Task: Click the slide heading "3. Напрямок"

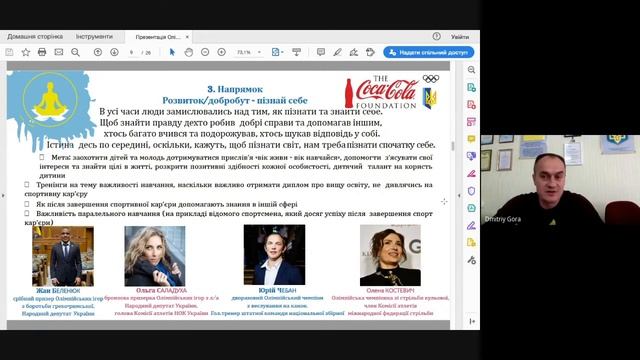Action: click(x=235, y=89)
